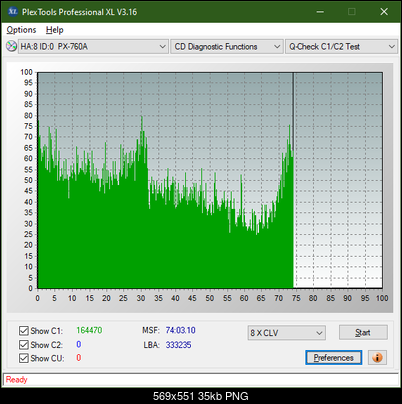Toggle the Show CU checkbox

[x=23, y=358]
